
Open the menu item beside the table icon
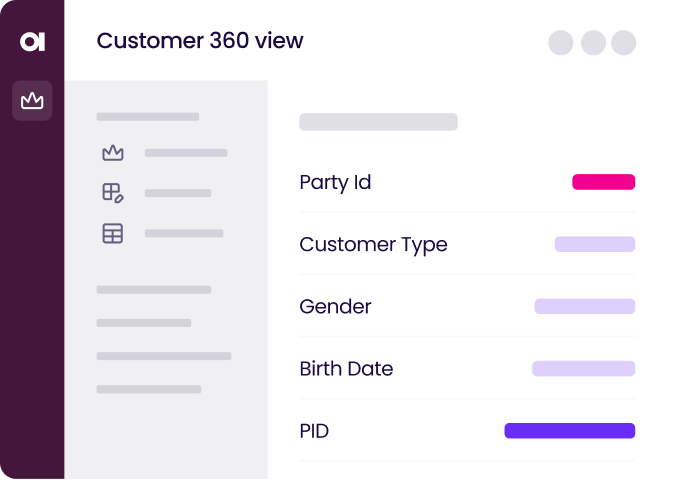click(x=184, y=234)
